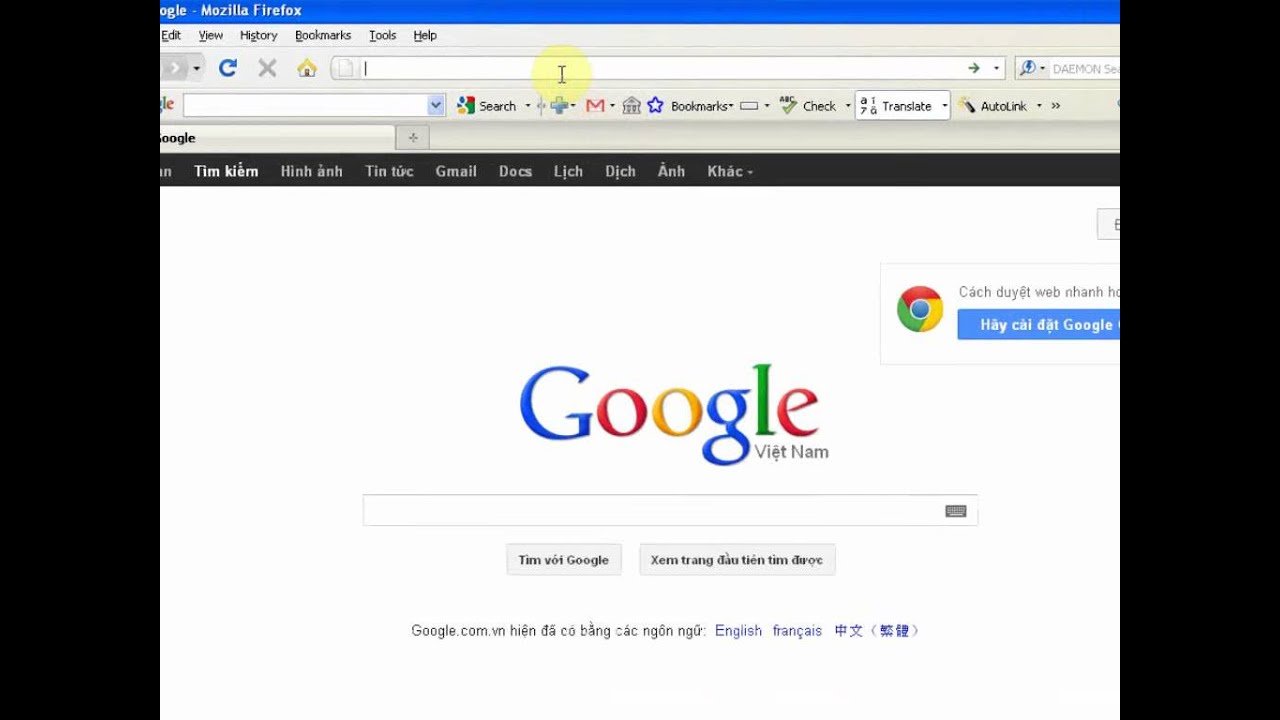
Task: Open Gmail from the toolbar M icon
Action: (x=595, y=105)
